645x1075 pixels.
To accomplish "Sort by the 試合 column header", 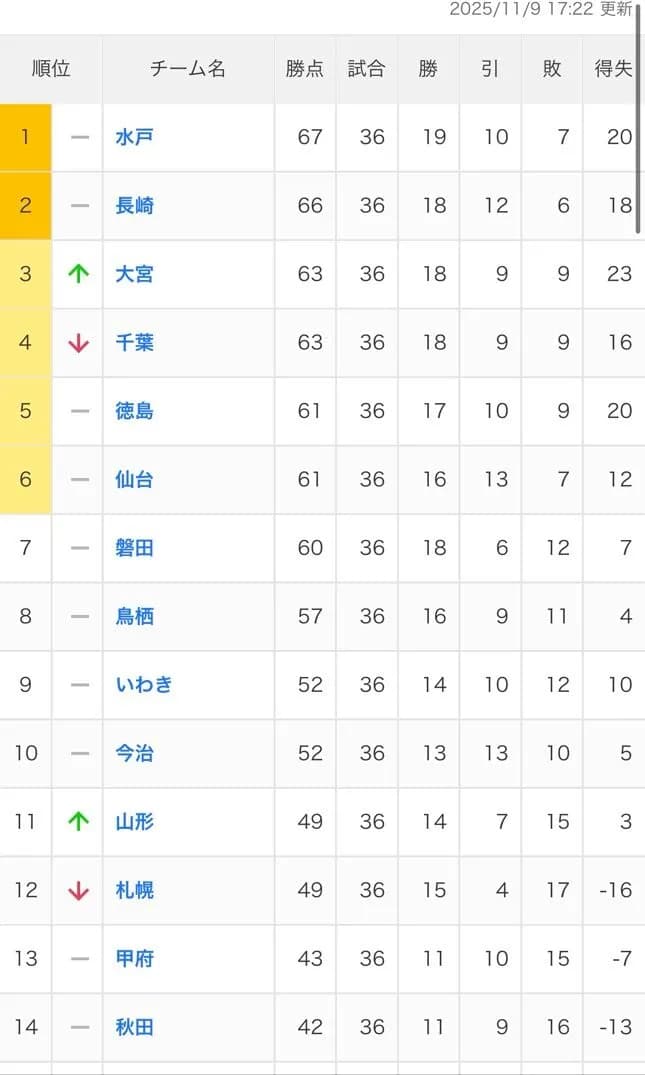I will pos(367,68).
